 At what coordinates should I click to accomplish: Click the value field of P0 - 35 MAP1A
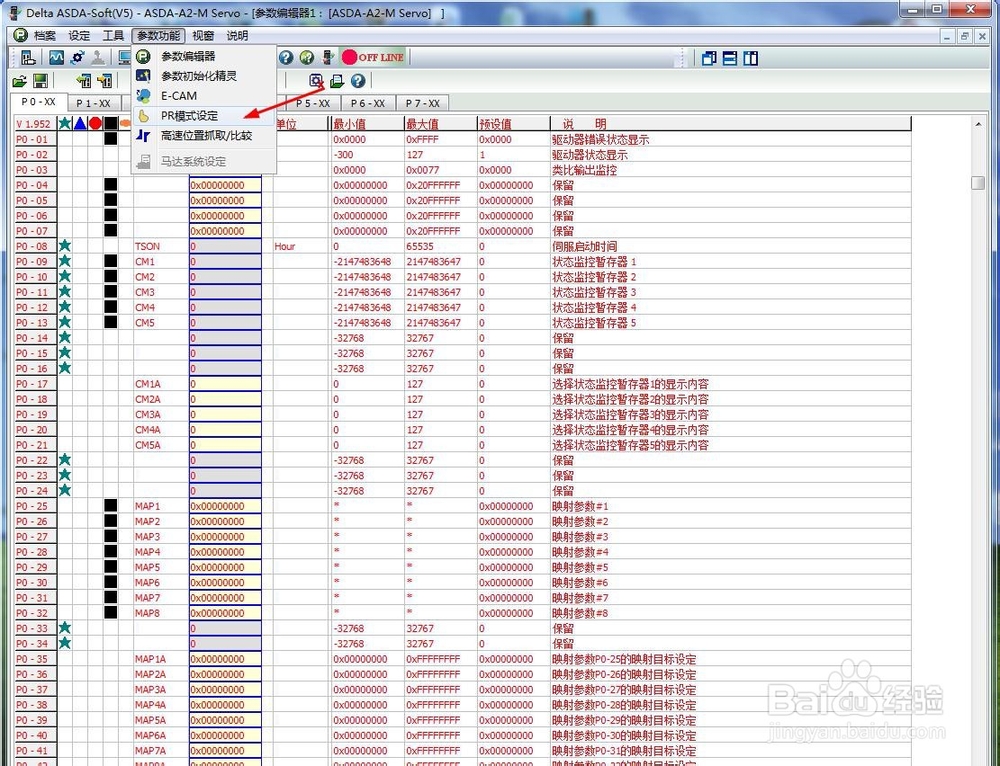tap(225, 659)
